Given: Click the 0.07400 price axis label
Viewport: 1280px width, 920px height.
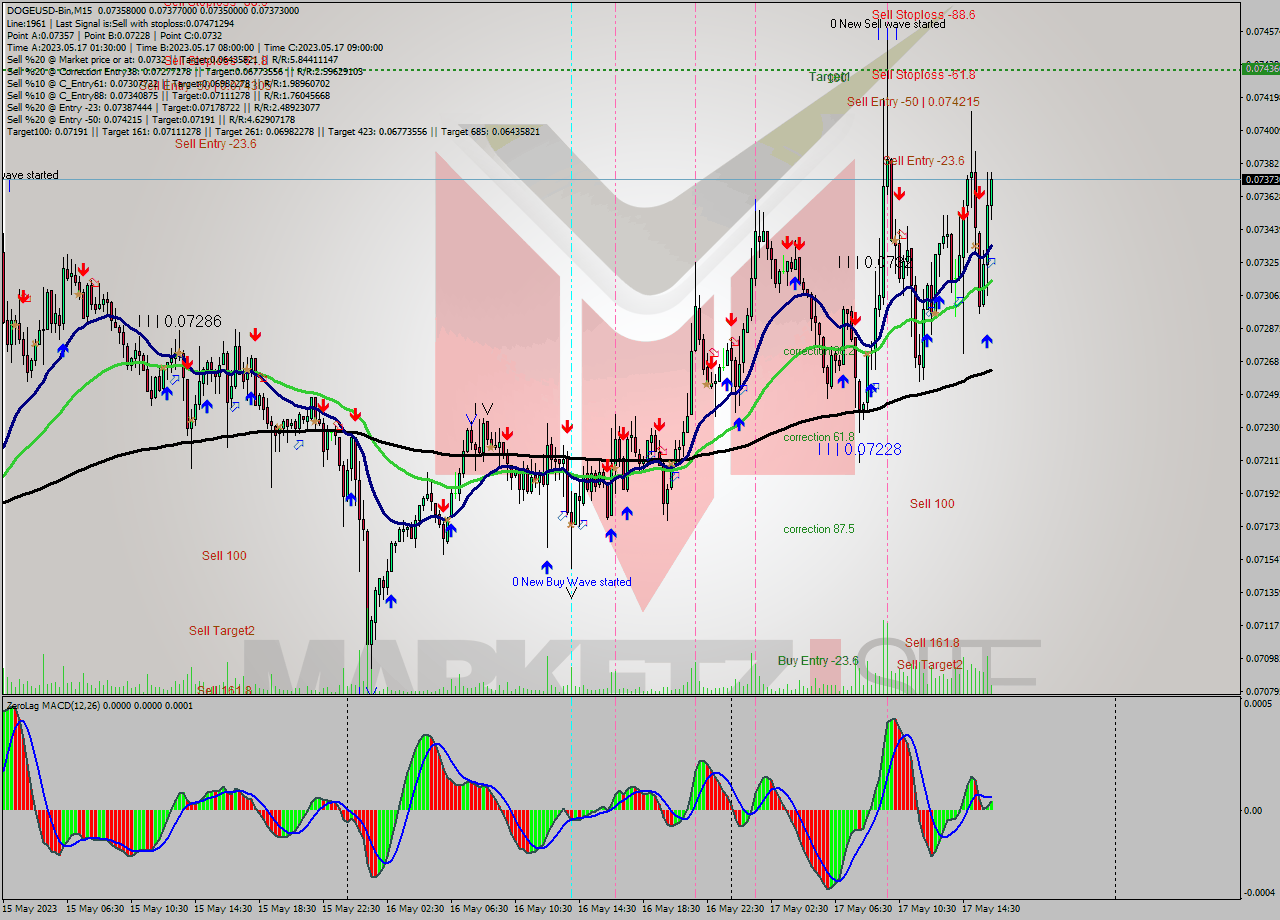Looking at the screenshot, I should pyautogui.click(x=1262, y=130).
